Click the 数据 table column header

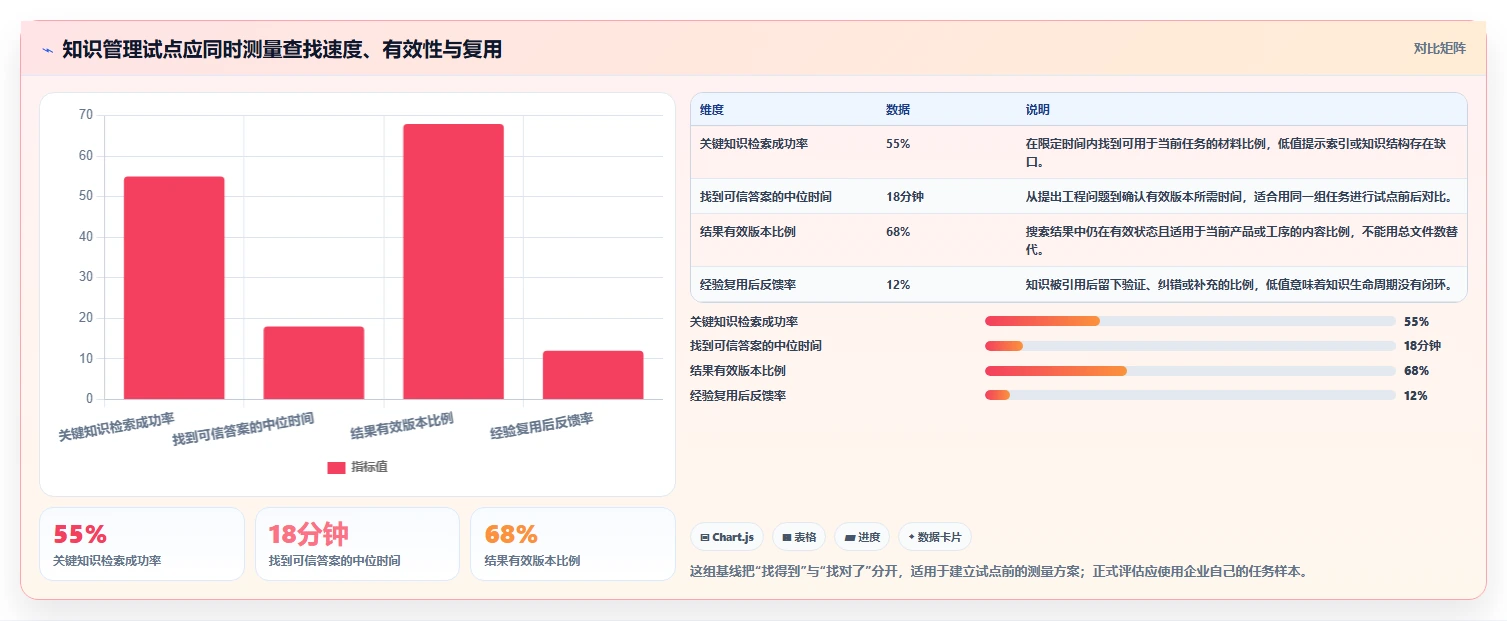pos(898,110)
